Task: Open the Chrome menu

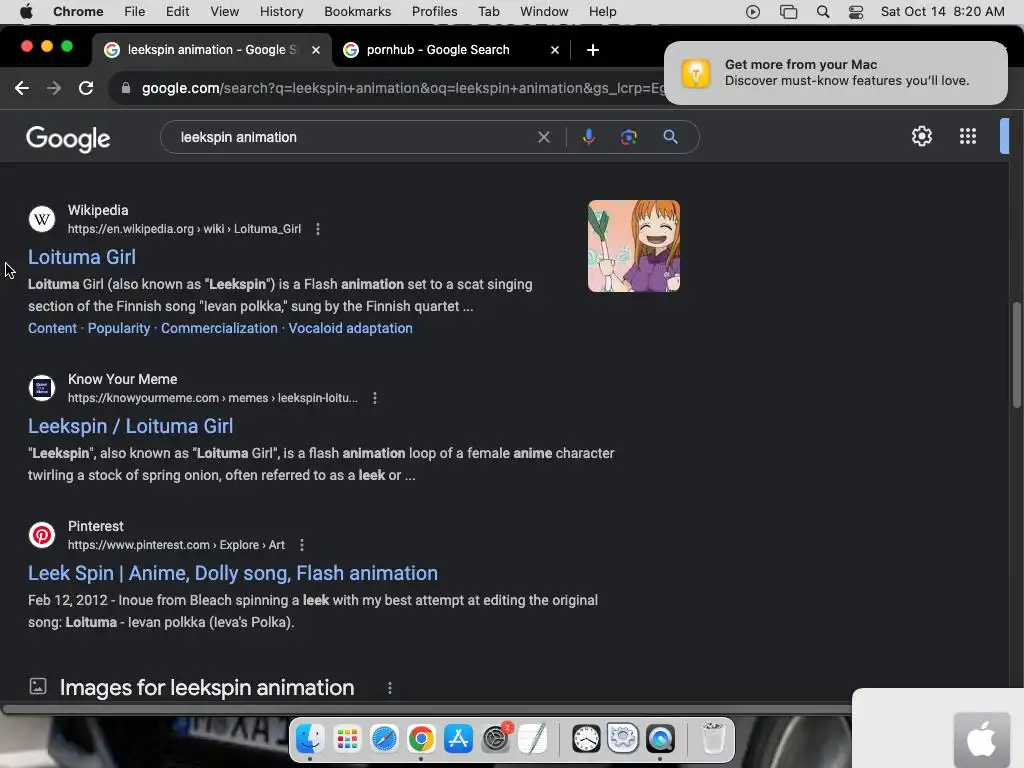Action: (x=78, y=12)
